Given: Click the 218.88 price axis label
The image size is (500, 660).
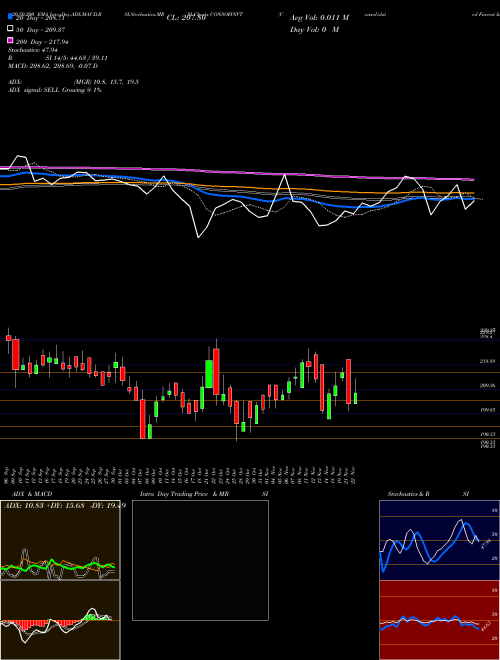Looking at the screenshot, I should [488, 361].
